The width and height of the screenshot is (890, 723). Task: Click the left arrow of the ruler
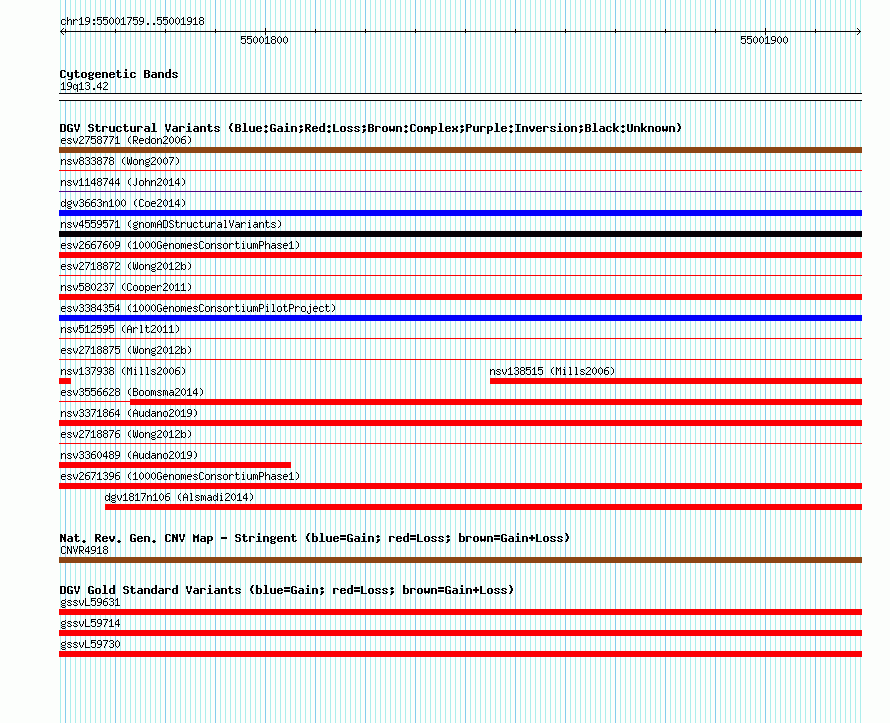coord(62,32)
